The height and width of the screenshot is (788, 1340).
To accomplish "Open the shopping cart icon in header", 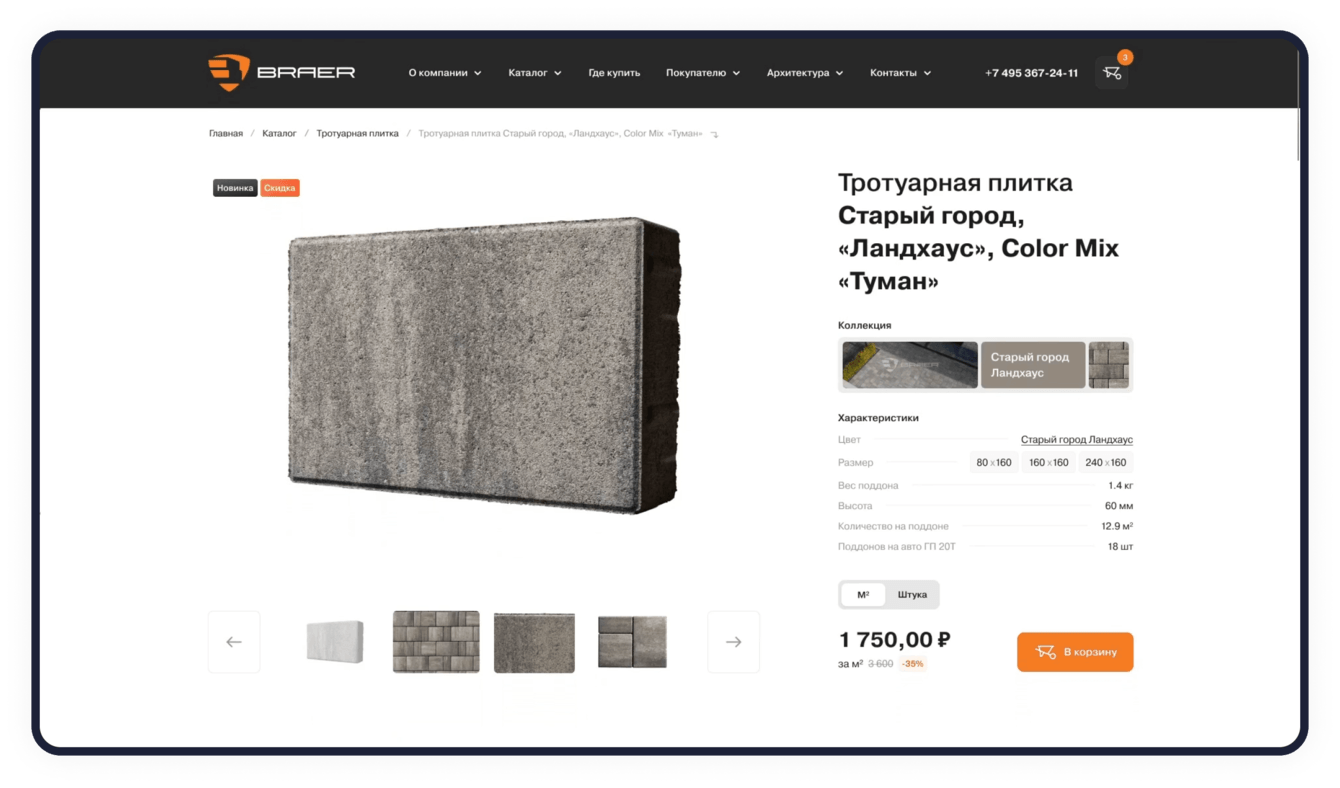I will click(x=1112, y=73).
